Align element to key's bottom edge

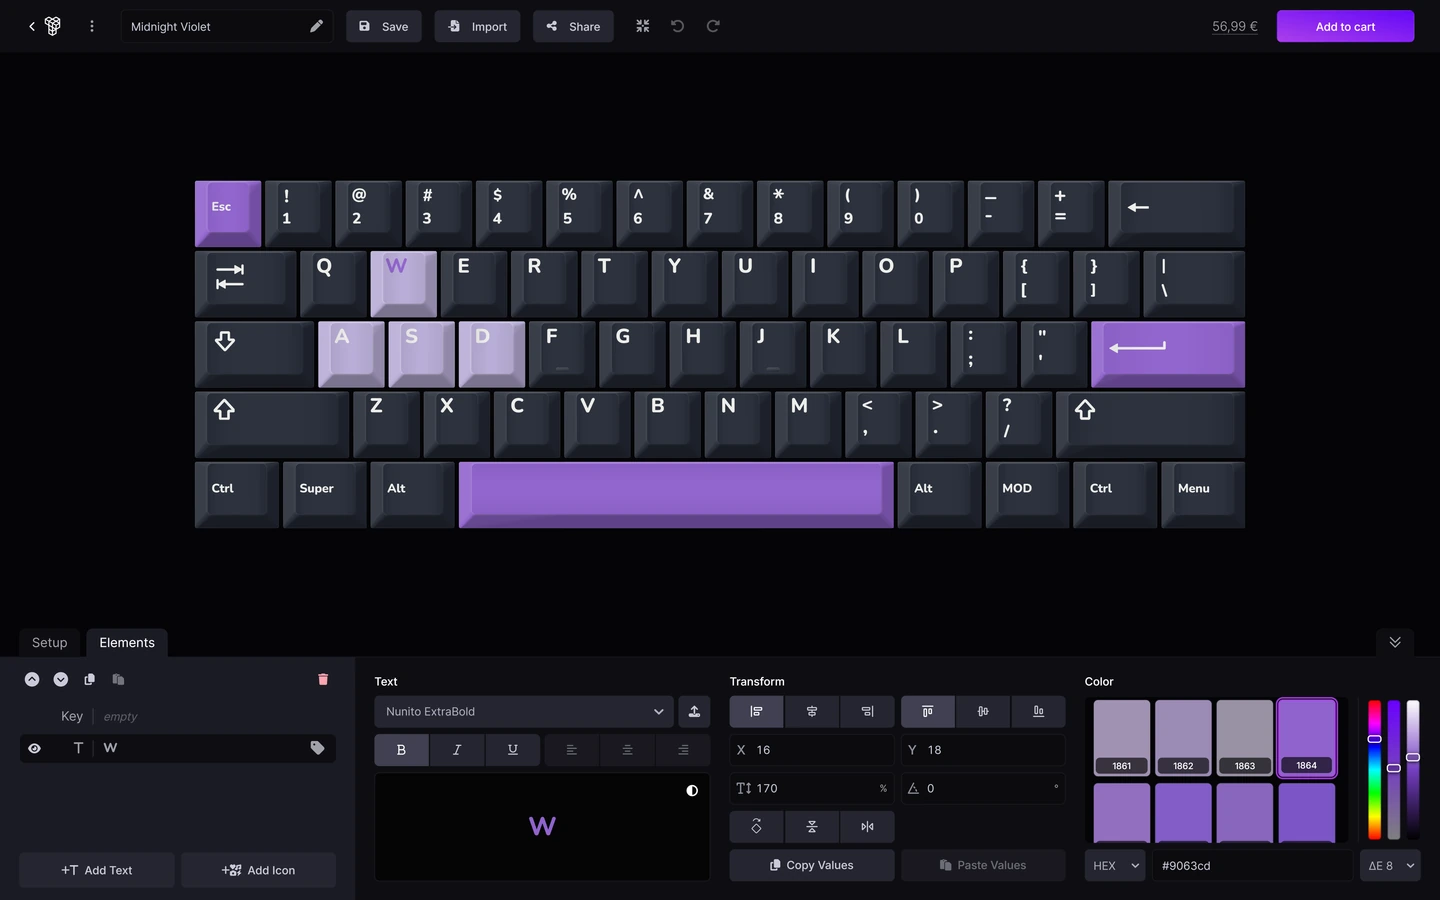(x=1038, y=711)
